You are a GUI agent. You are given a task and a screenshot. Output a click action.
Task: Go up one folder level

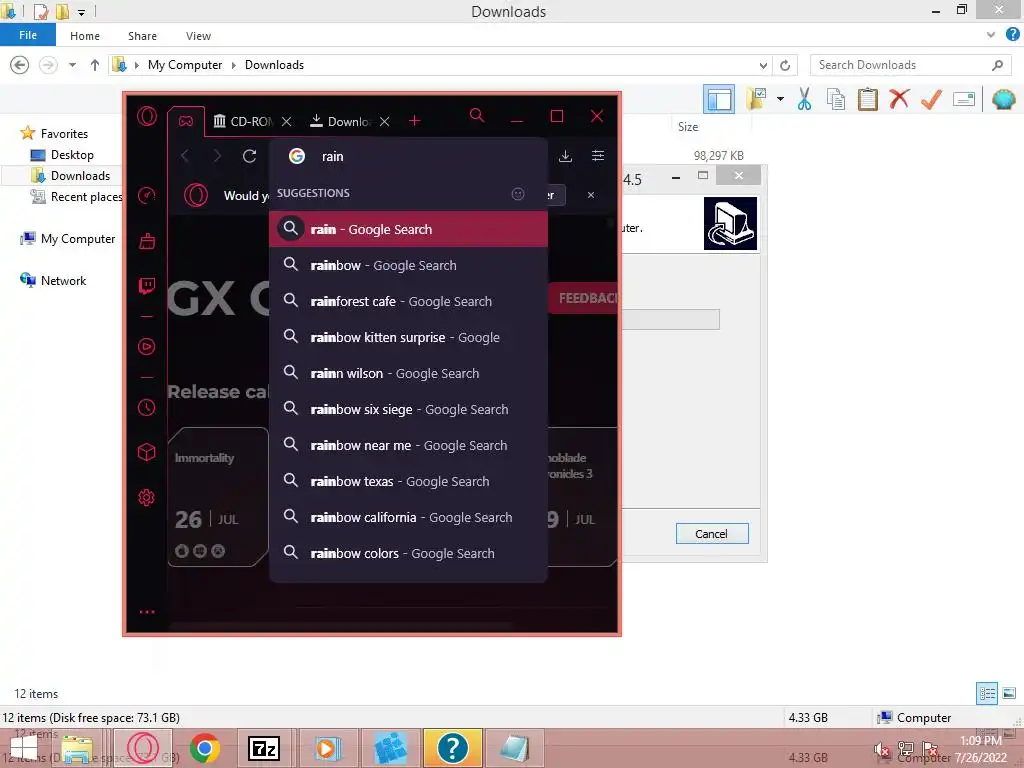(x=95, y=65)
